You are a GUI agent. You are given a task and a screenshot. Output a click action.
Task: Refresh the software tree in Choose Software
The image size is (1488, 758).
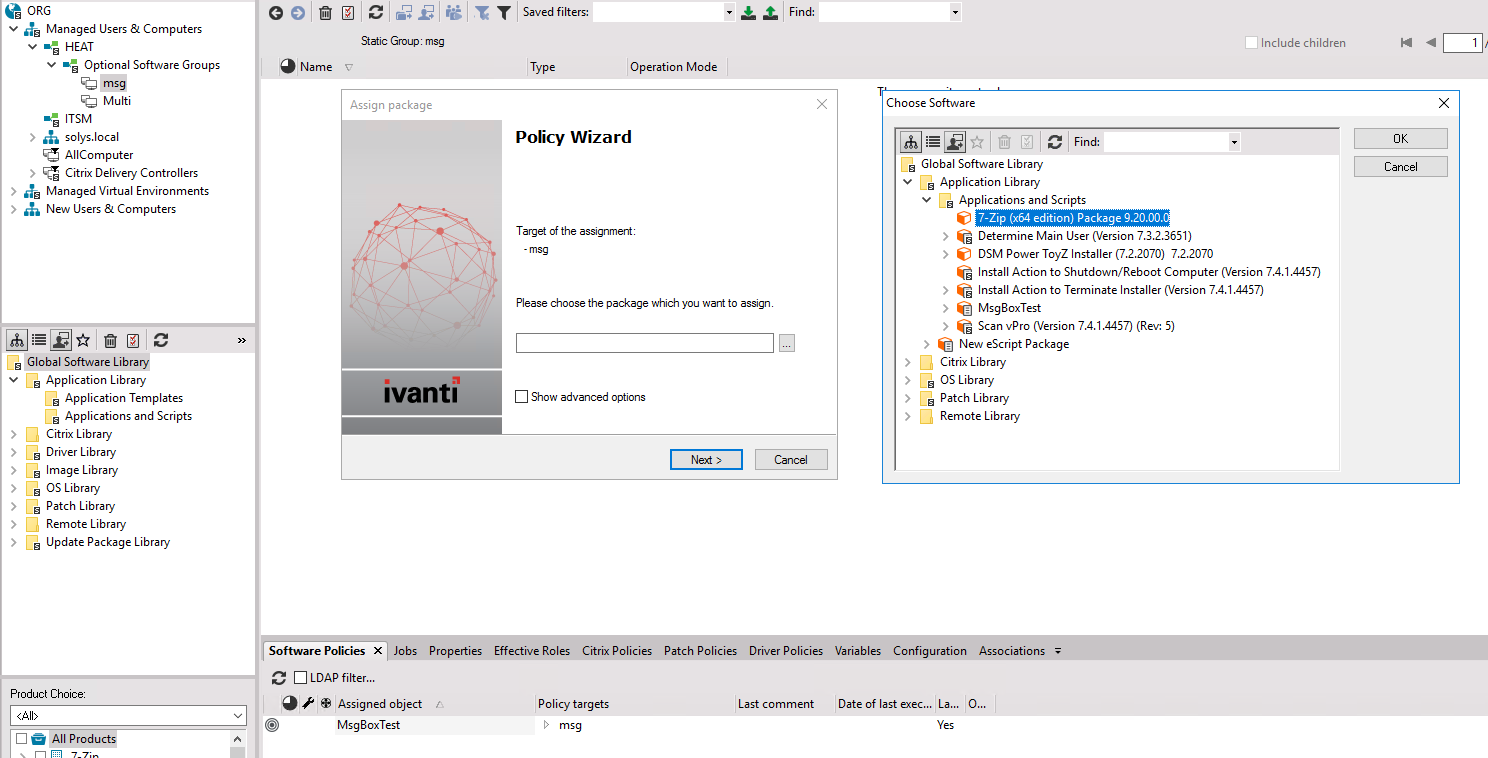pos(1055,141)
